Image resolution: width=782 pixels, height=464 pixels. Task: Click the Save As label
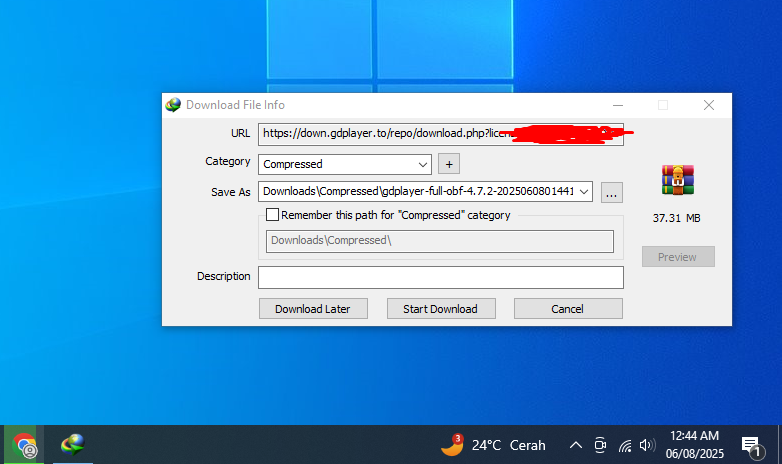click(230, 192)
